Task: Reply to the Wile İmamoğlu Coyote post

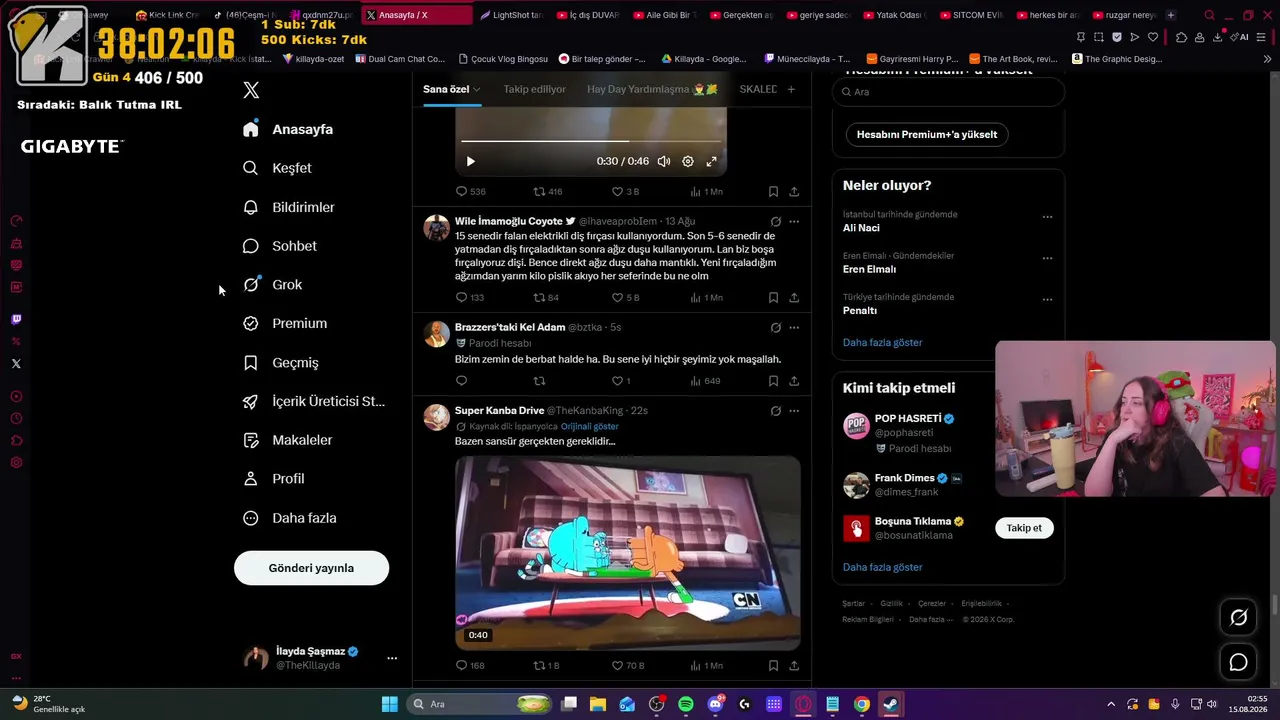Action: 470,297
